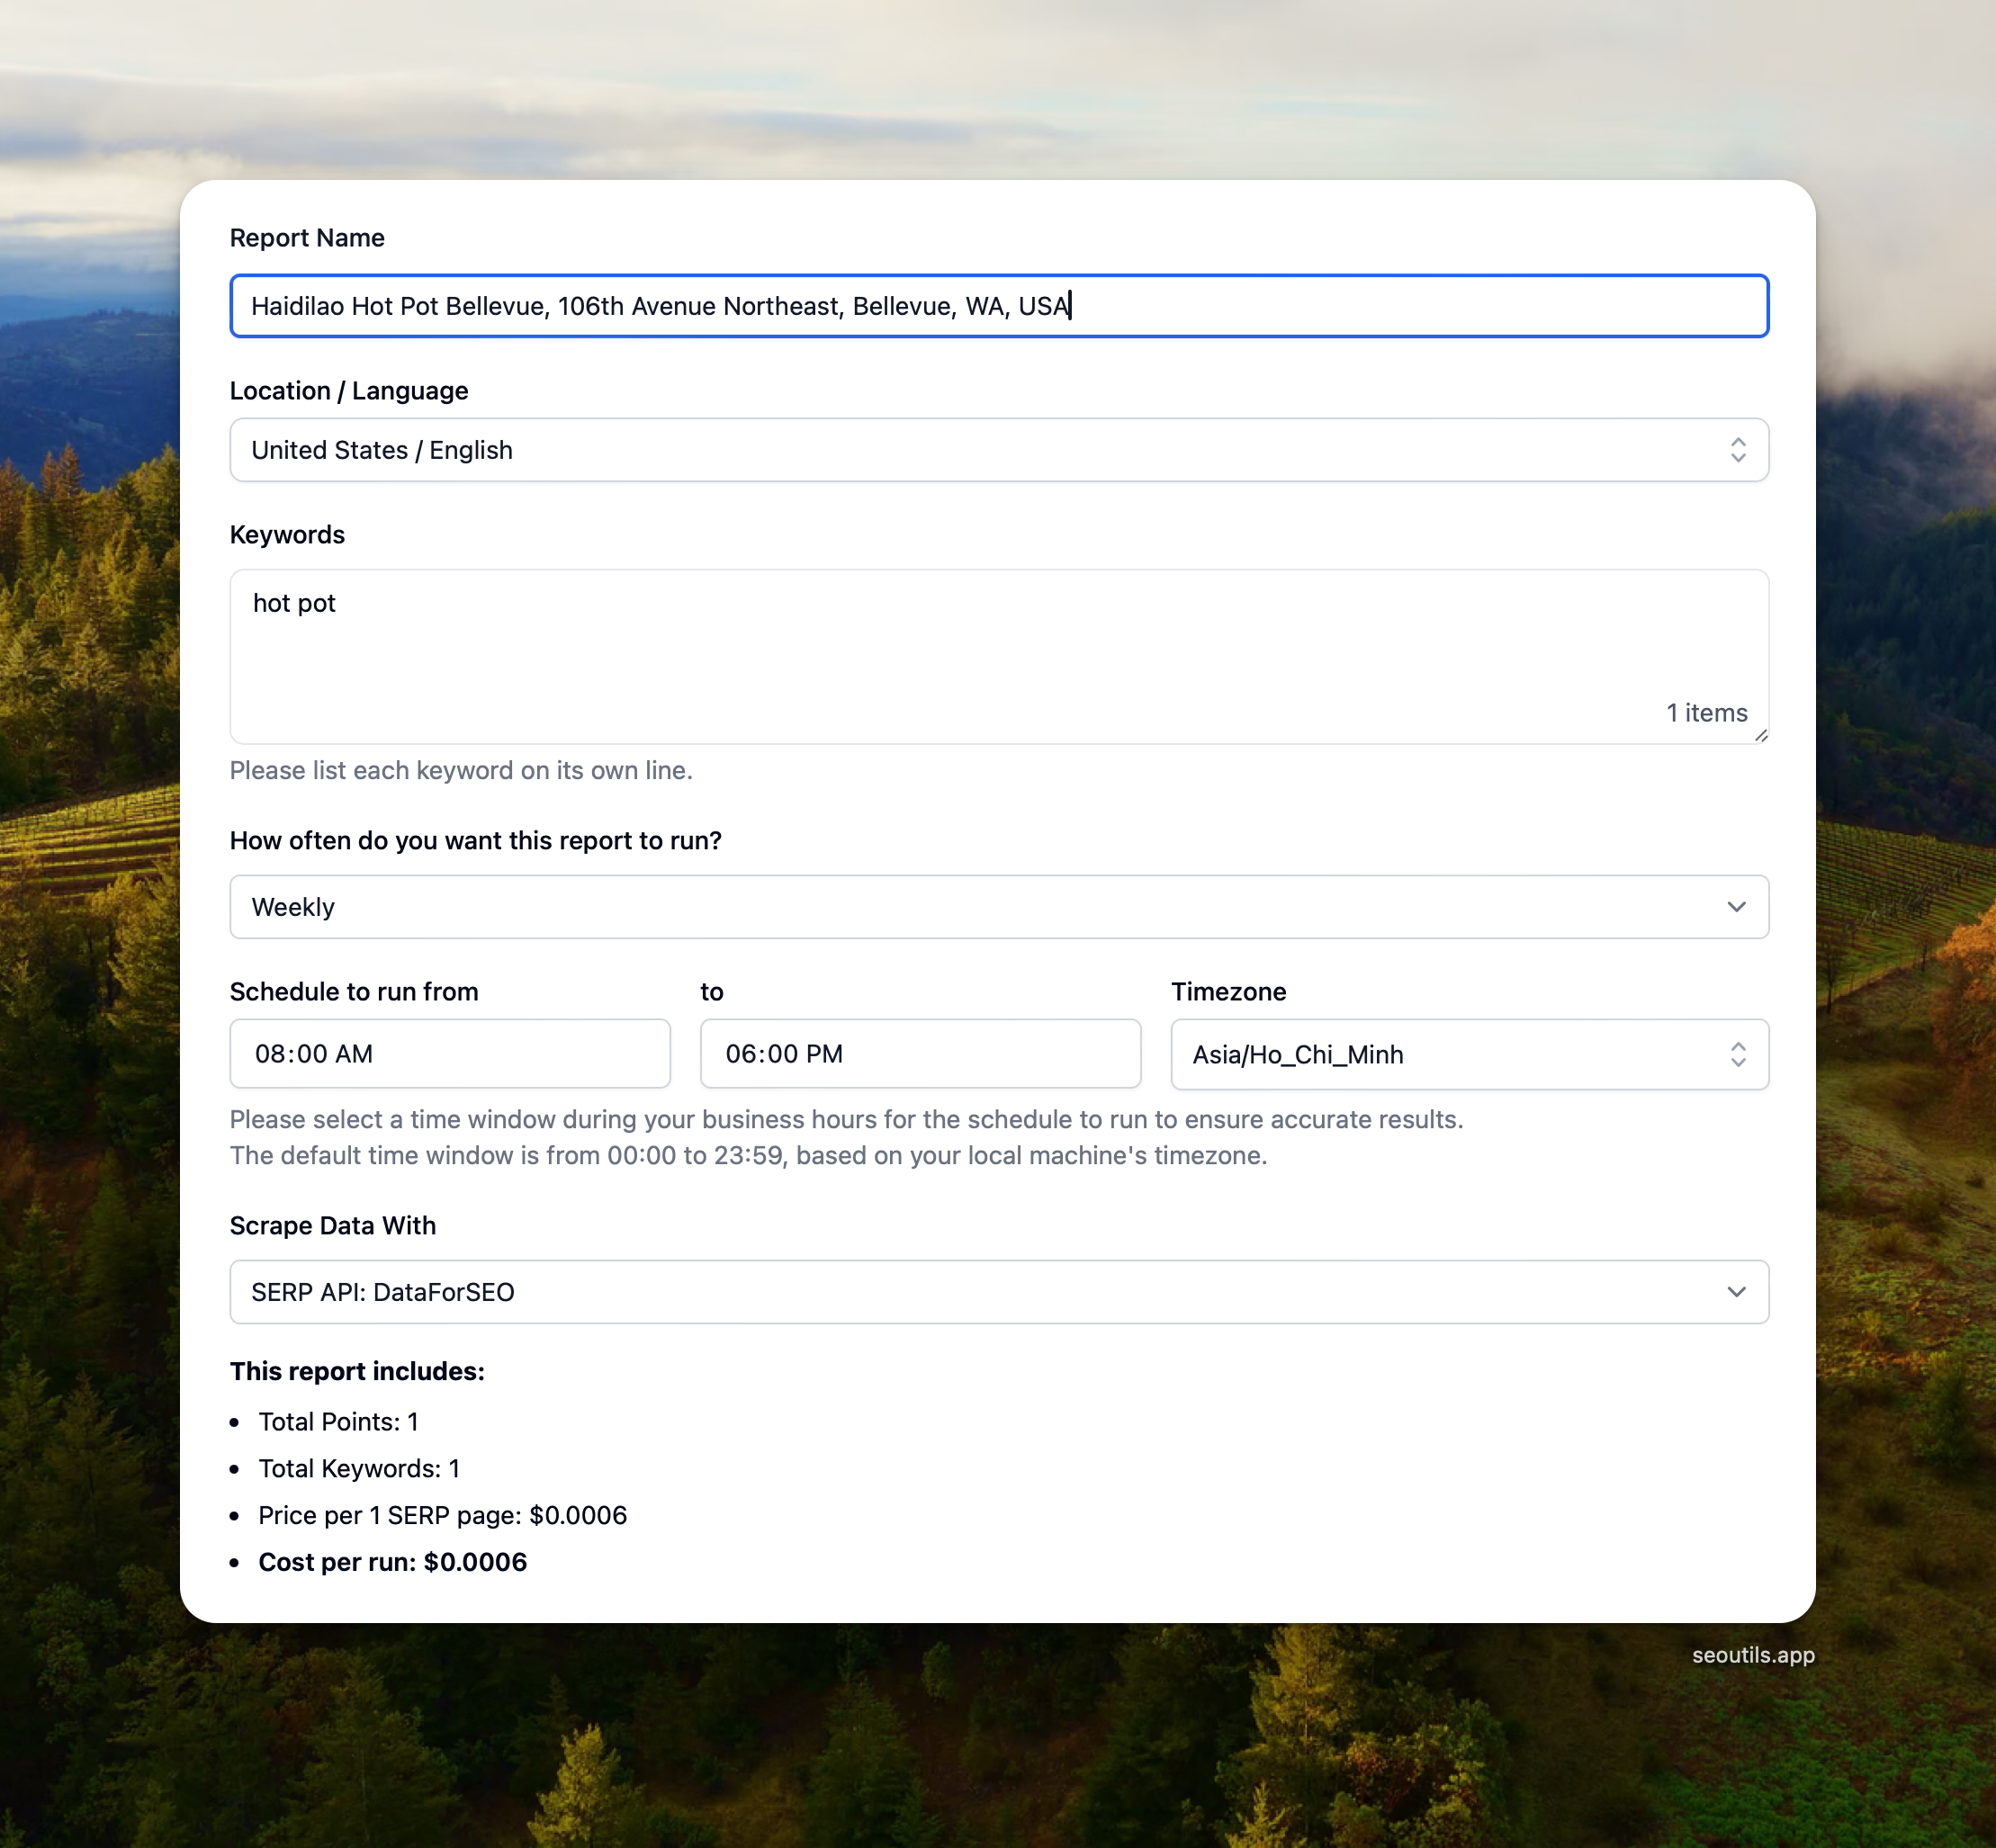
Task: Select the hour in the 08:00 AM field
Action: (270, 1054)
